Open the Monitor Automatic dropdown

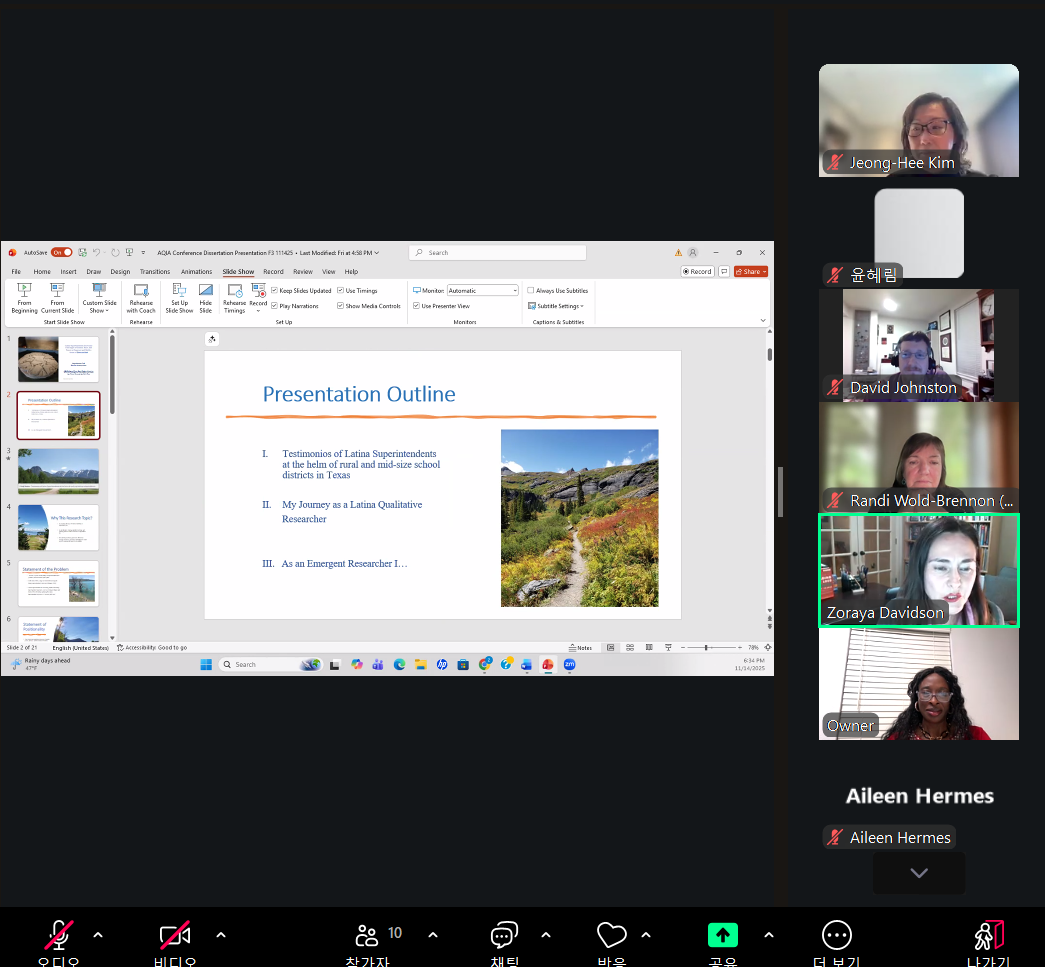pyautogui.click(x=483, y=291)
